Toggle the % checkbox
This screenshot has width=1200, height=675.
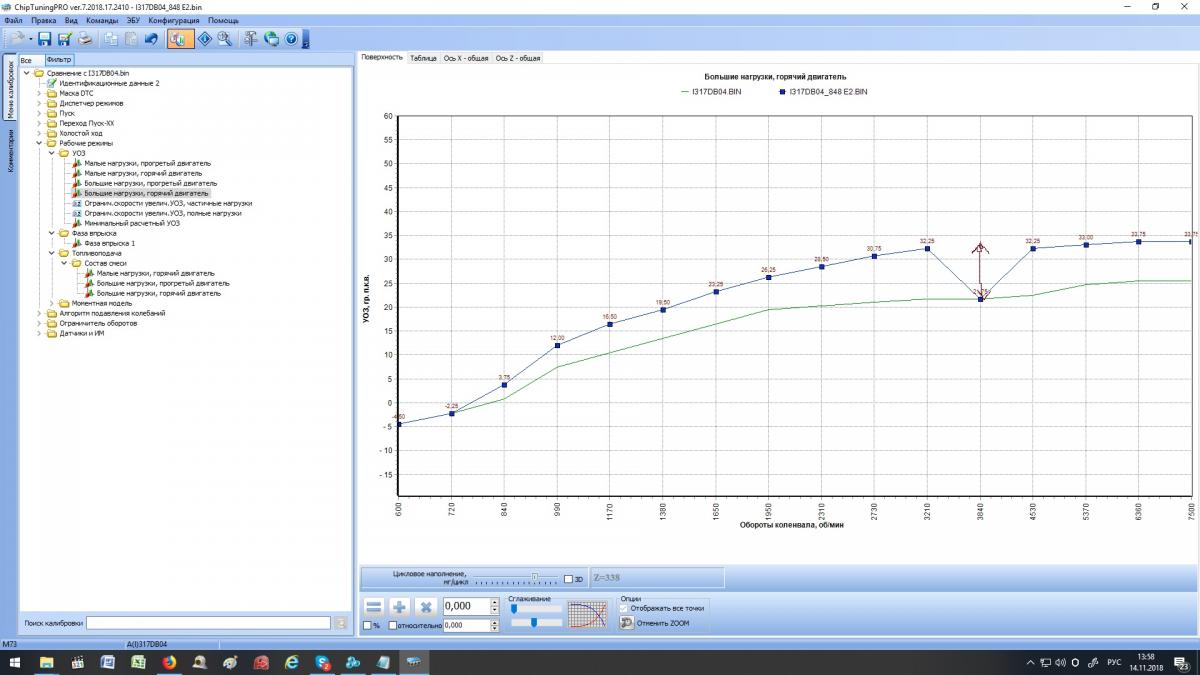tap(367, 625)
